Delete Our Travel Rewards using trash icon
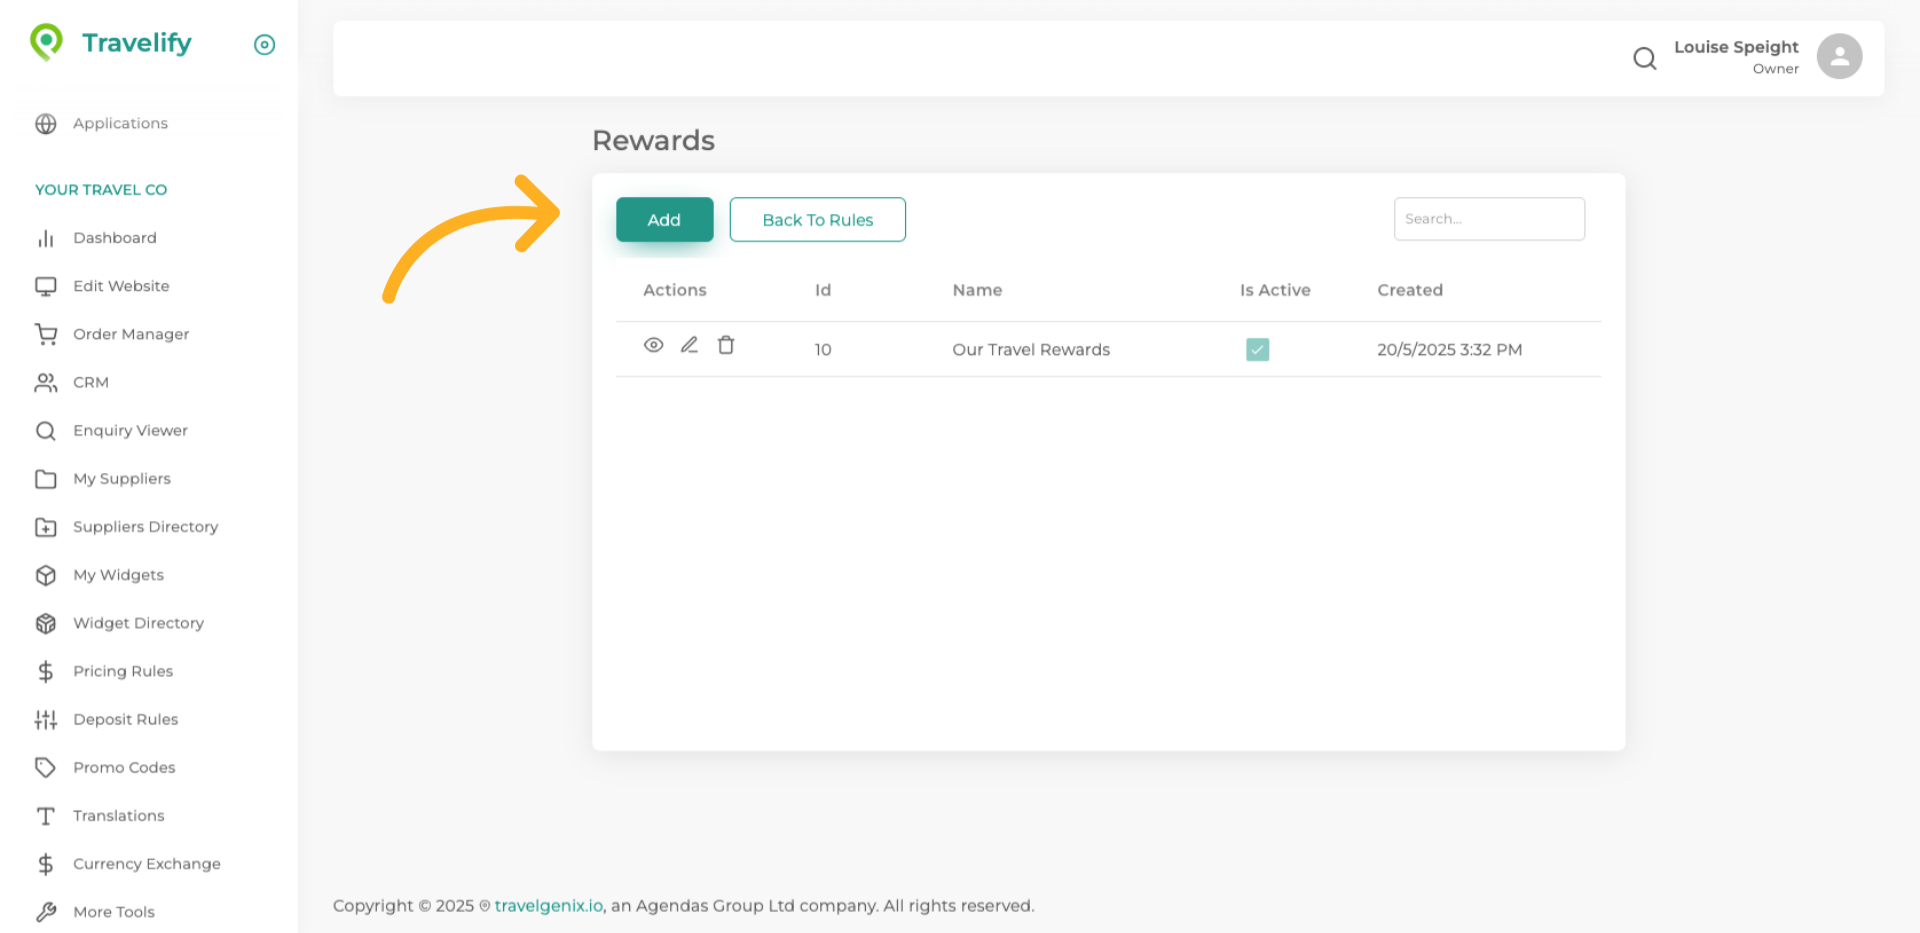 tap(726, 345)
